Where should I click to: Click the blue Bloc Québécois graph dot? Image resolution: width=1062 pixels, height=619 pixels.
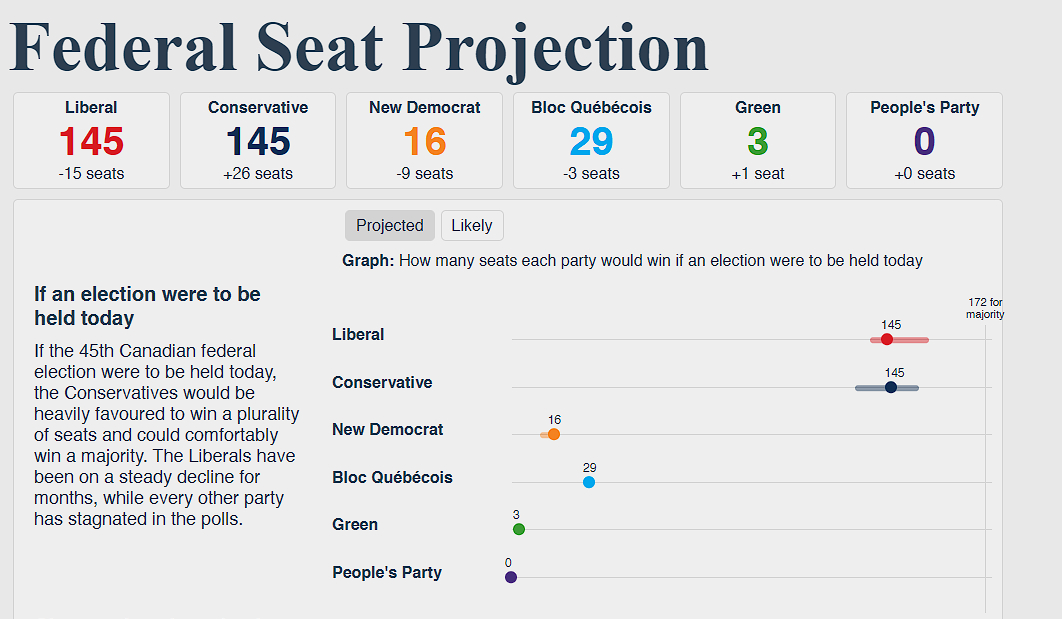click(x=589, y=482)
